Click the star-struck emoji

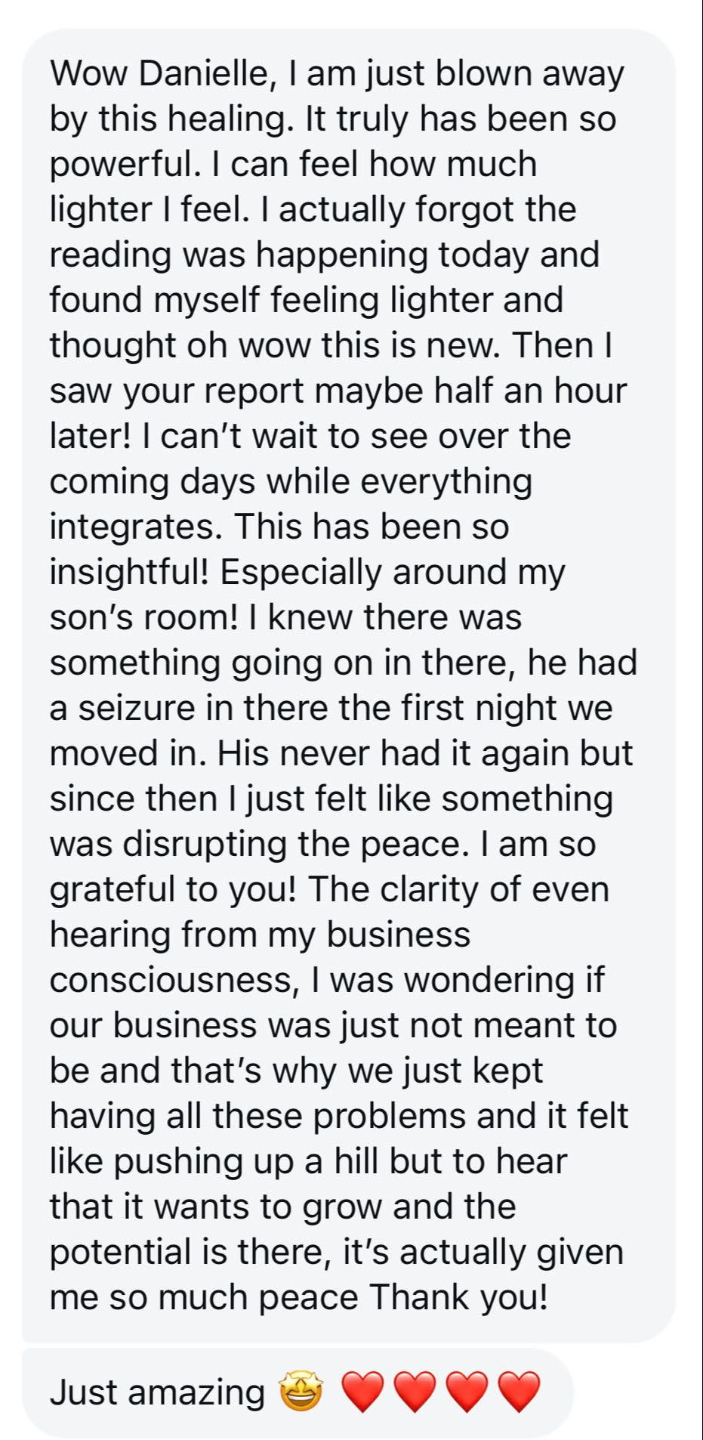[x=301, y=1391]
